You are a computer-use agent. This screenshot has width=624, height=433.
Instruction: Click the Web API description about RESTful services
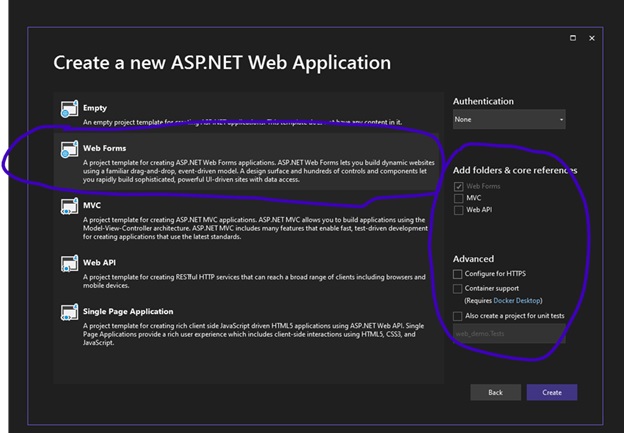[254, 281]
